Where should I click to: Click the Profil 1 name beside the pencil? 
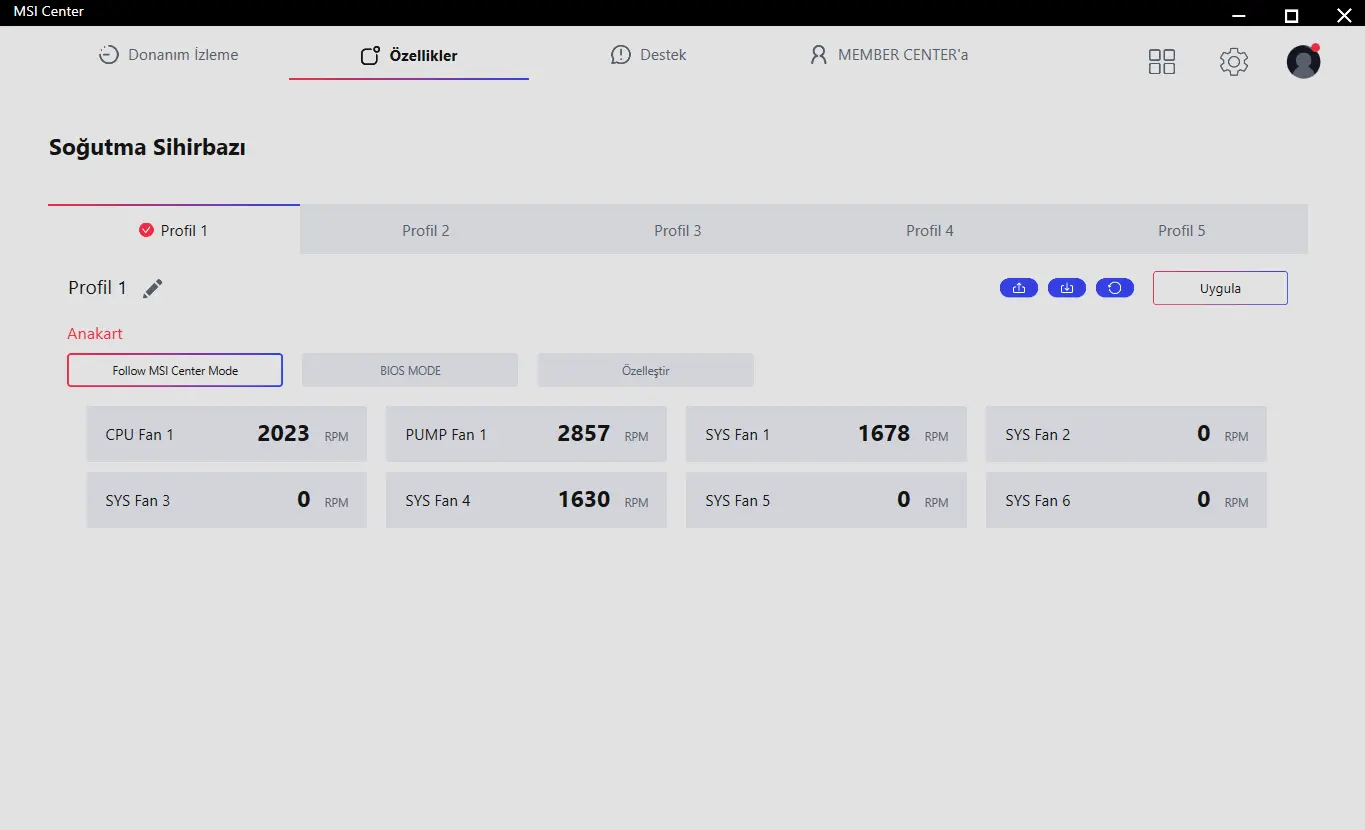98,288
